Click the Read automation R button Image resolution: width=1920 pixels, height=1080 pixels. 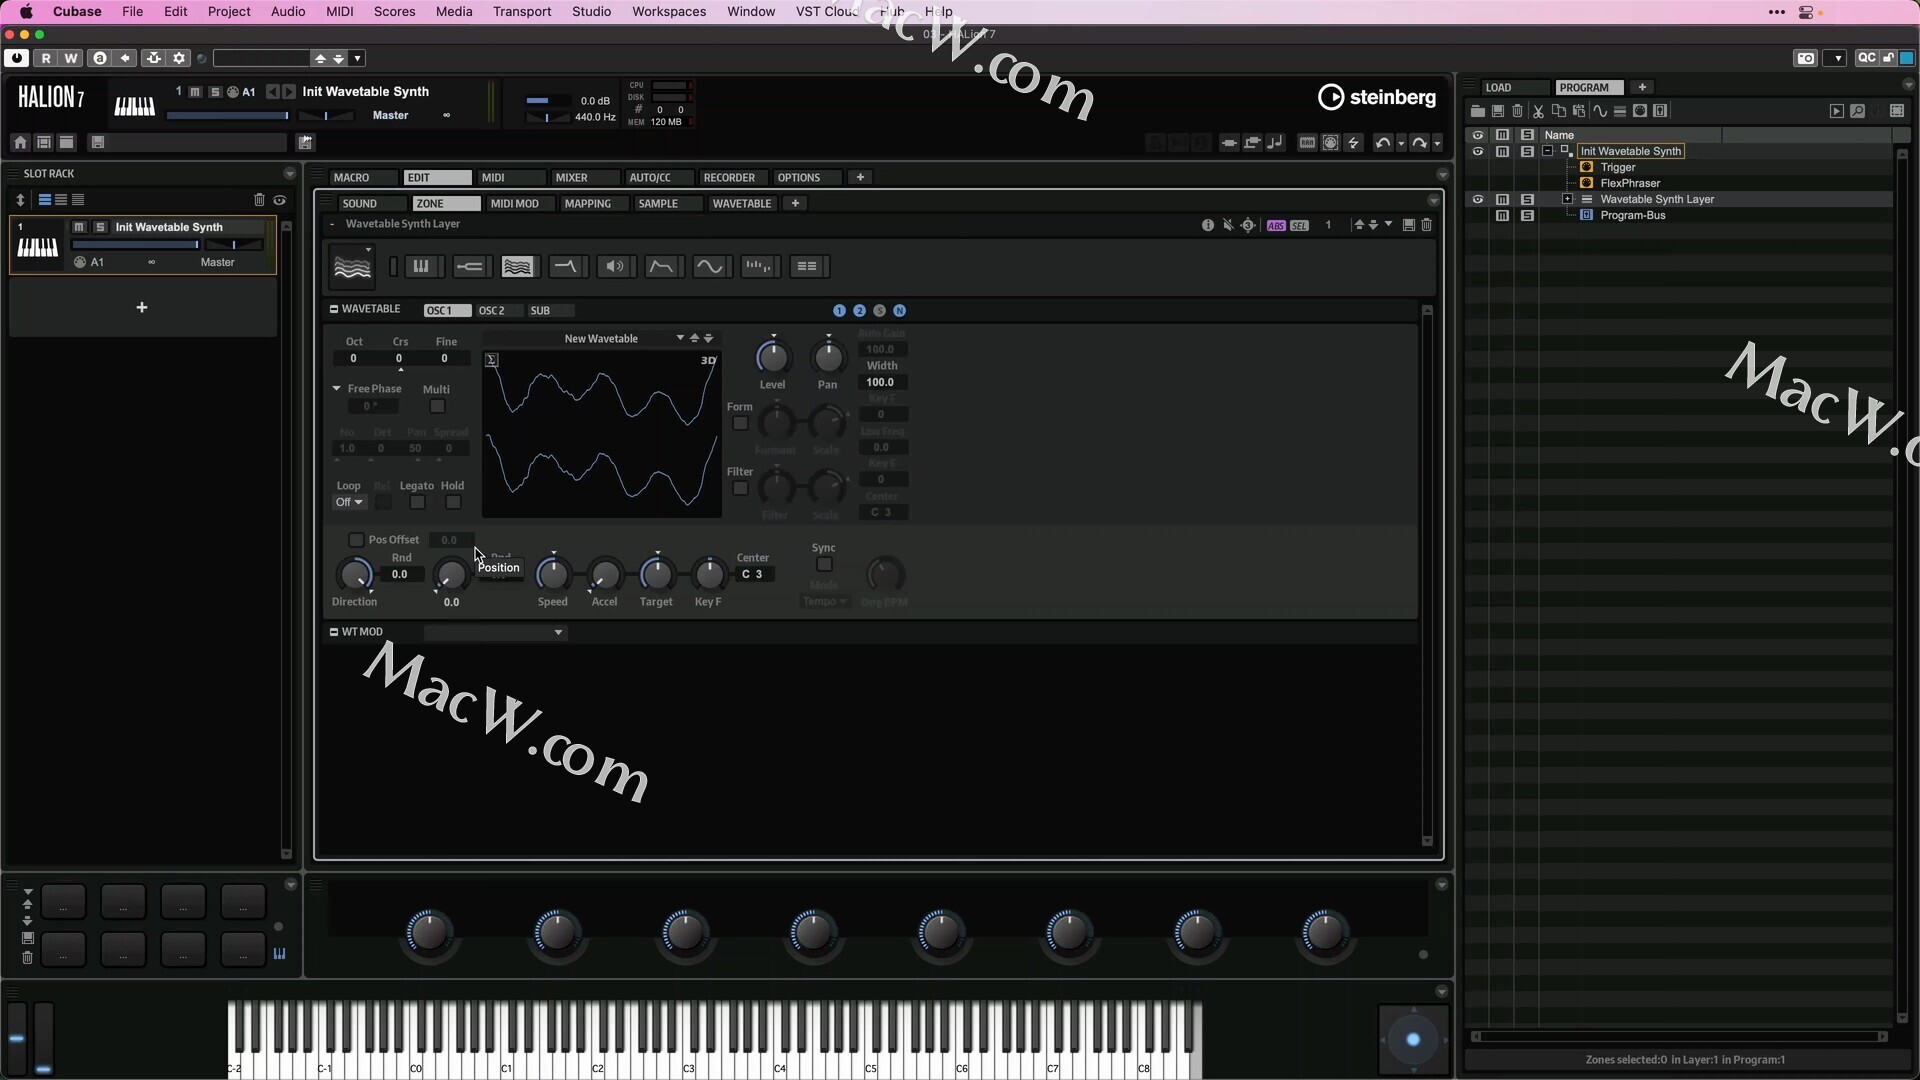[45, 58]
